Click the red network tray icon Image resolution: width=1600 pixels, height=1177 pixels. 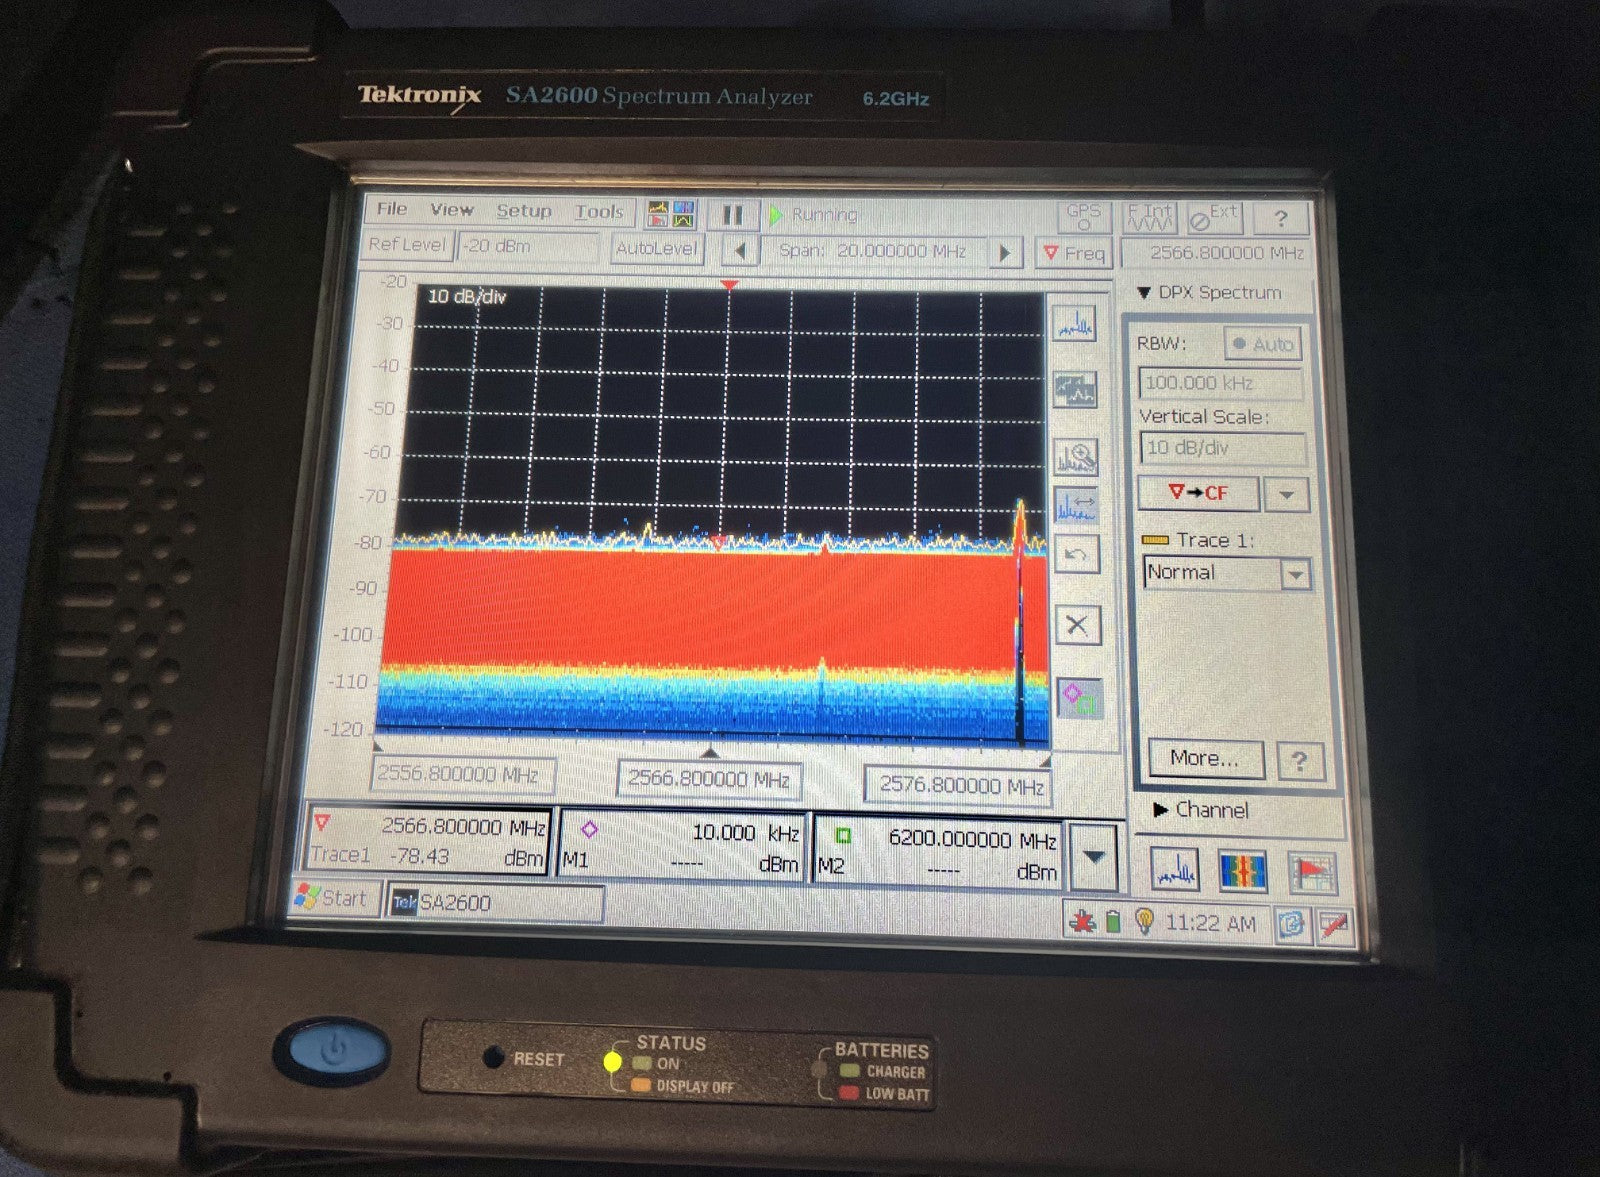(x=1082, y=921)
